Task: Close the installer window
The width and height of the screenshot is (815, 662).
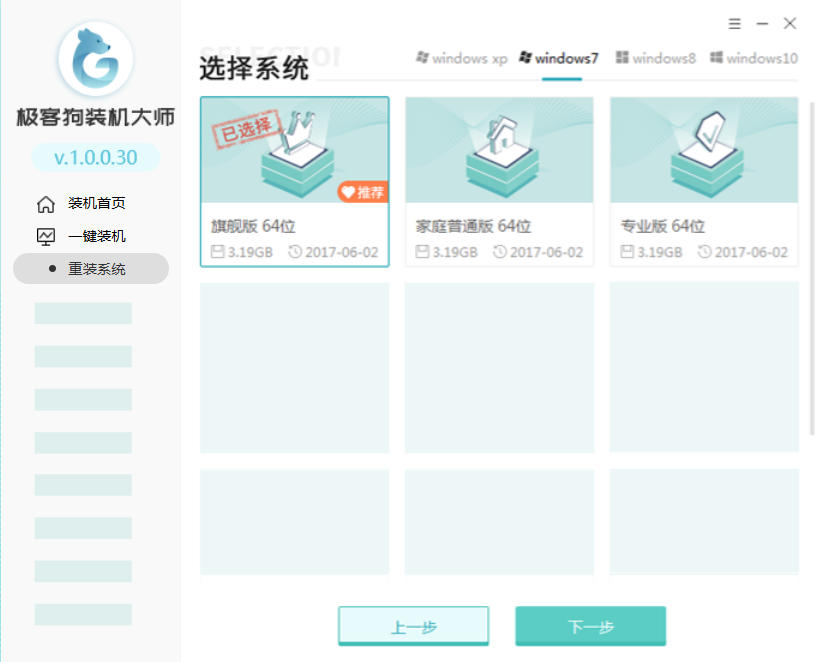Action: pyautogui.click(x=790, y=23)
